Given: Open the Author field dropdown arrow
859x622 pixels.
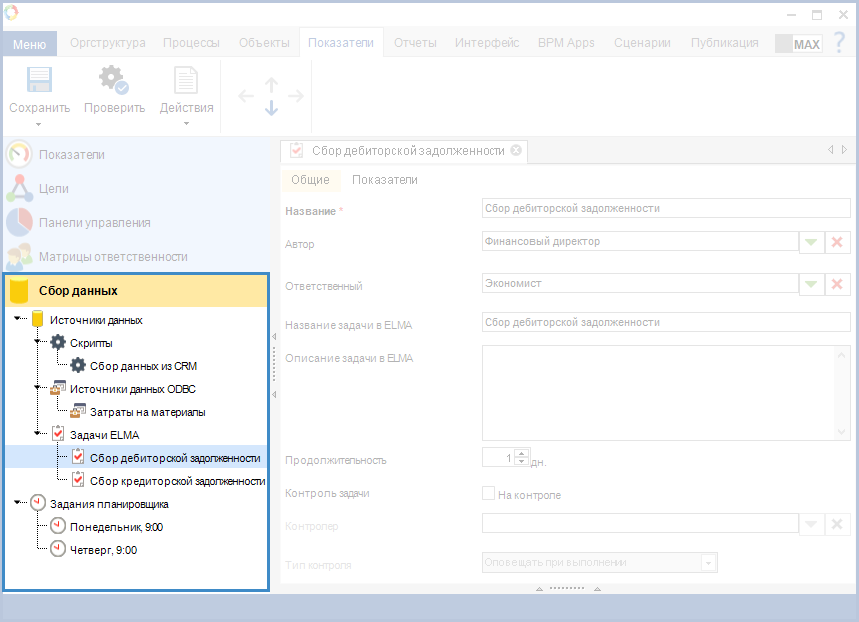Looking at the screenshot, I should click(811, 242).
